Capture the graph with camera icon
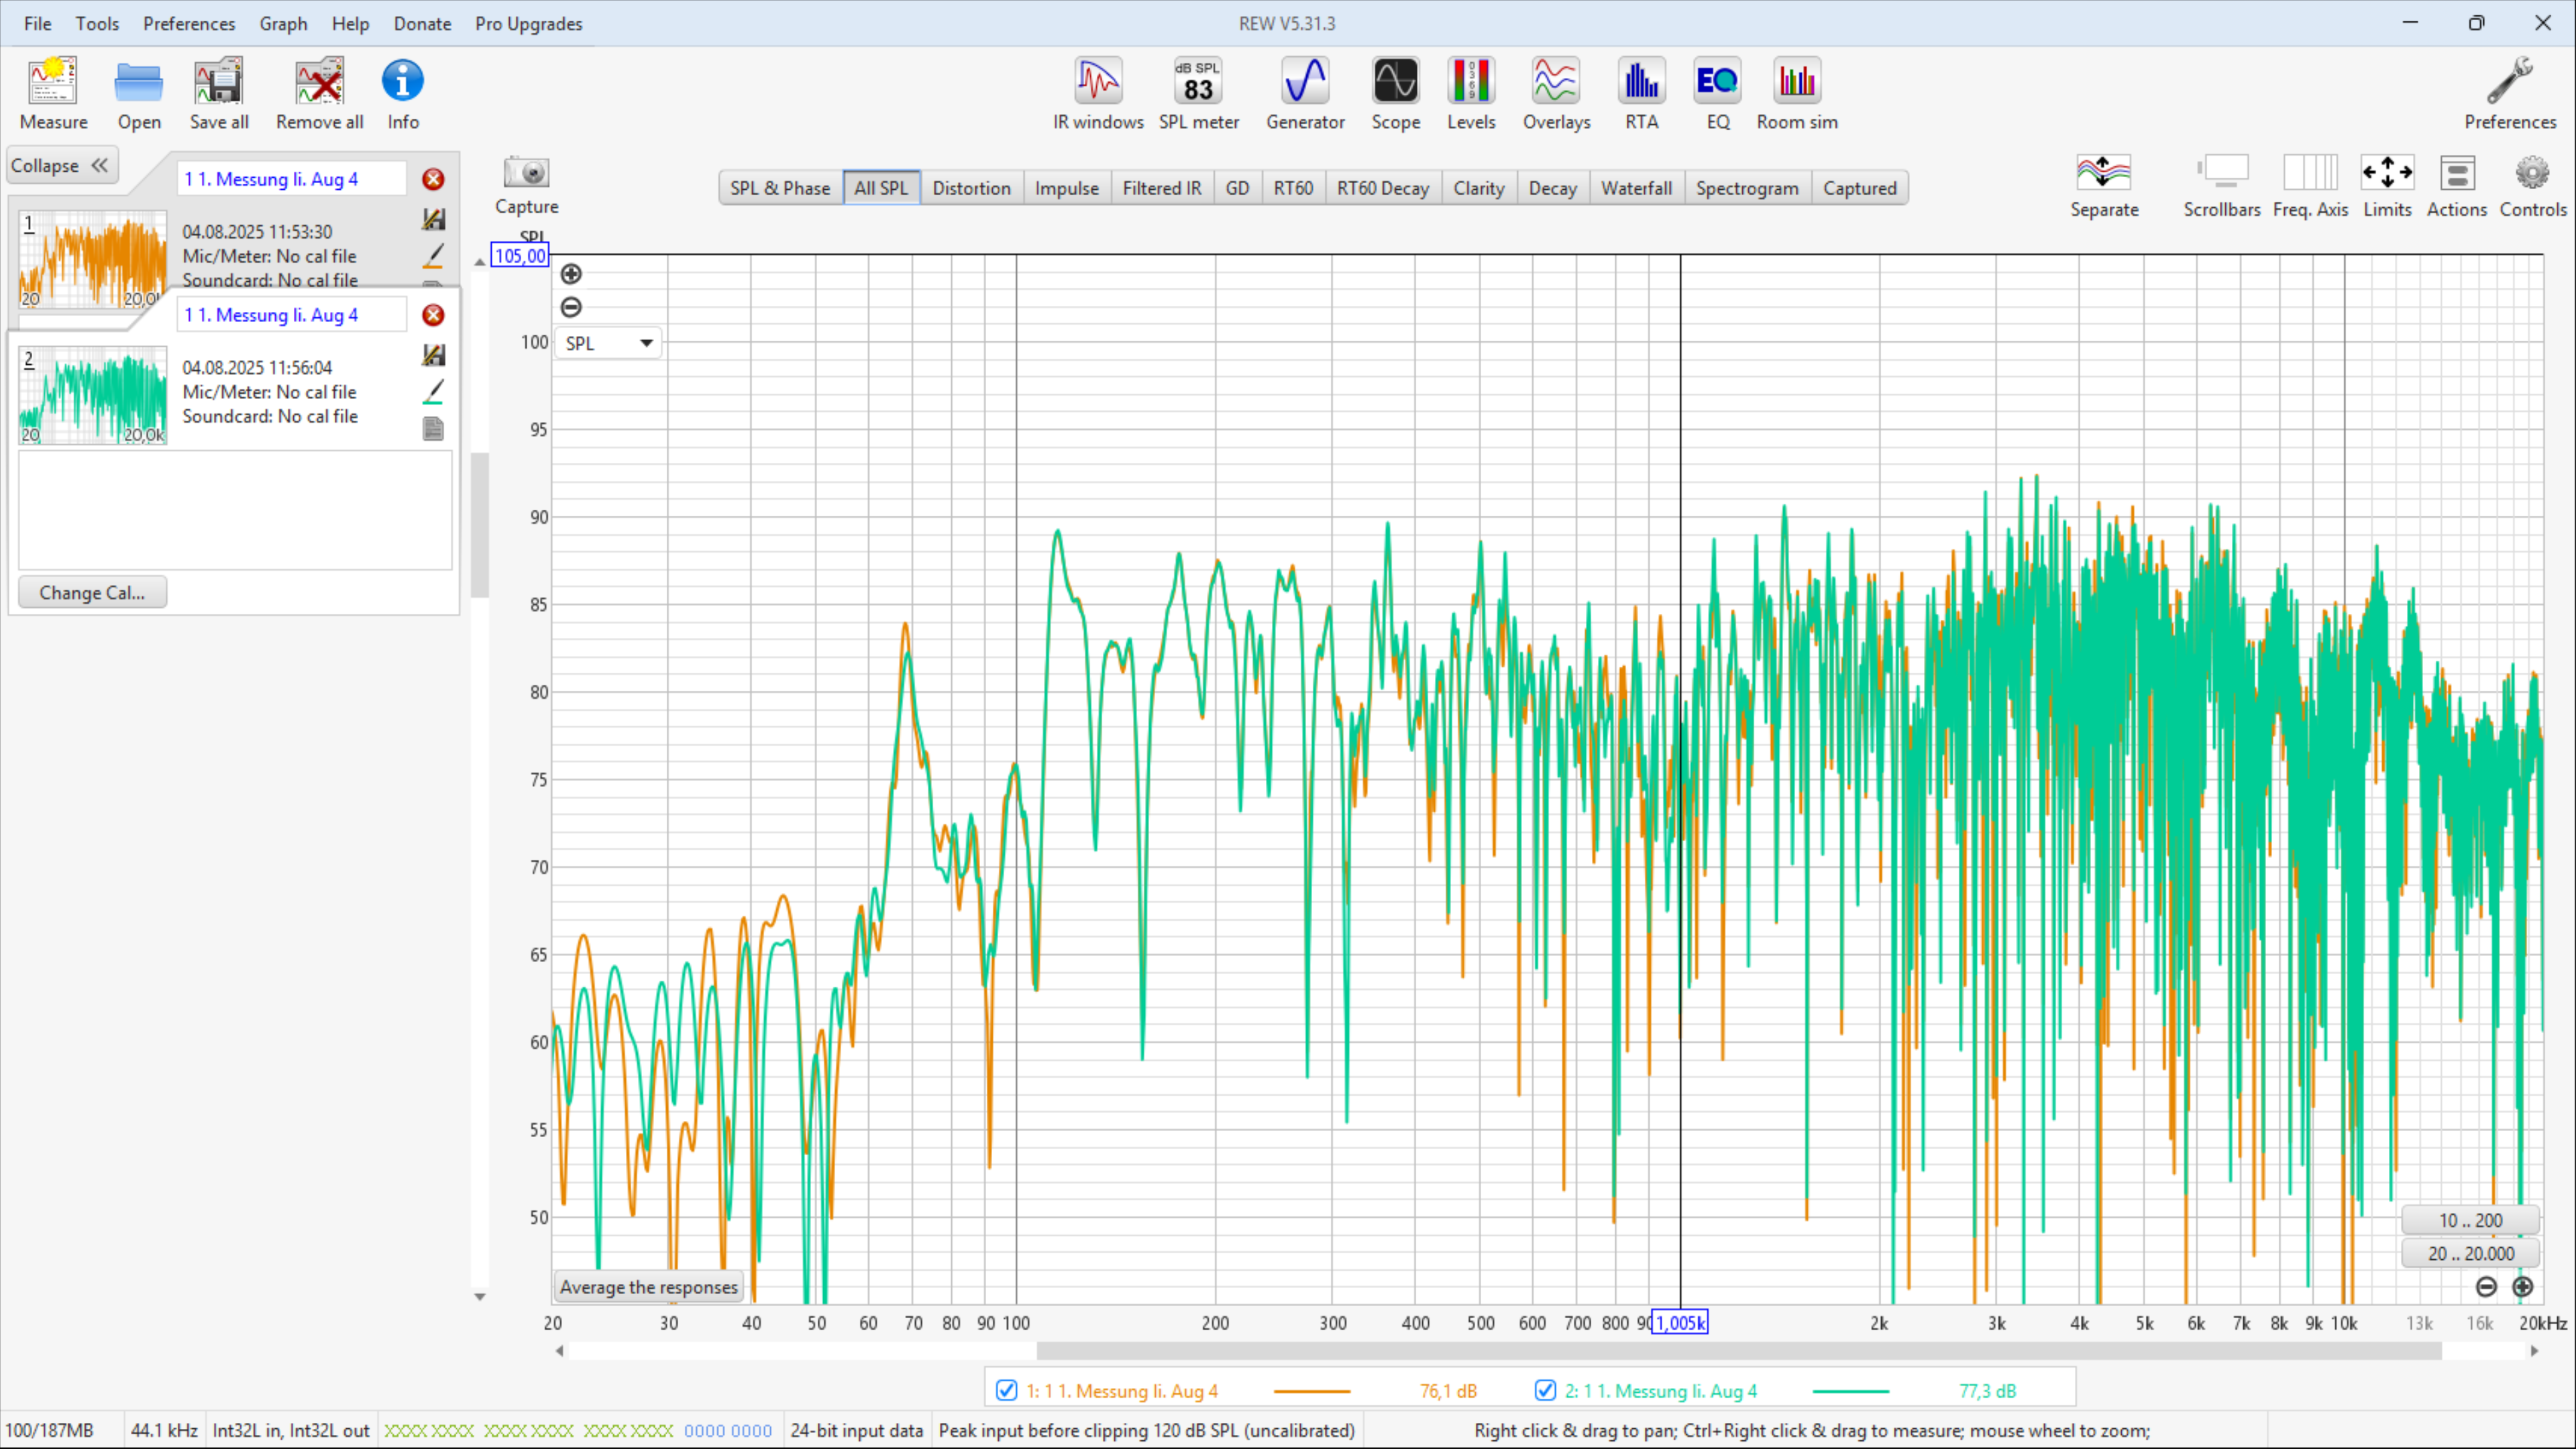This screenshot has height=1449, width=2576. 526,185
